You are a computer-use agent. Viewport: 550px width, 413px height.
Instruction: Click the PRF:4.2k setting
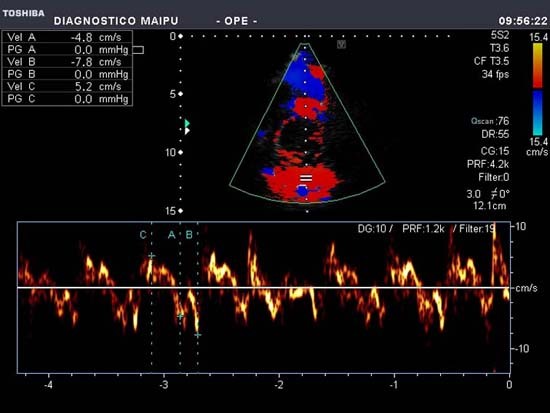click(x=488, y=164)
